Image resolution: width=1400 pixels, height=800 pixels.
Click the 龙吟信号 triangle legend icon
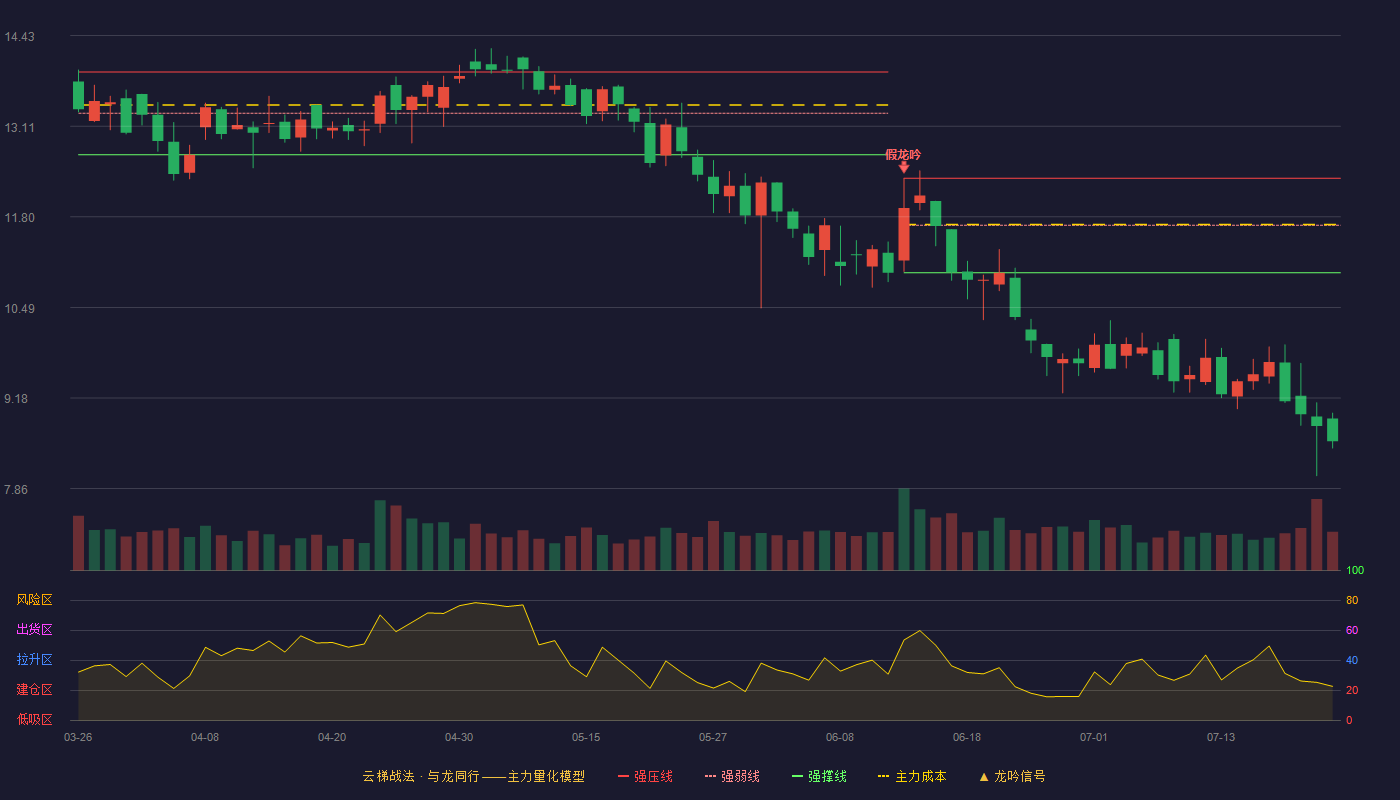(x=984, y=776)
